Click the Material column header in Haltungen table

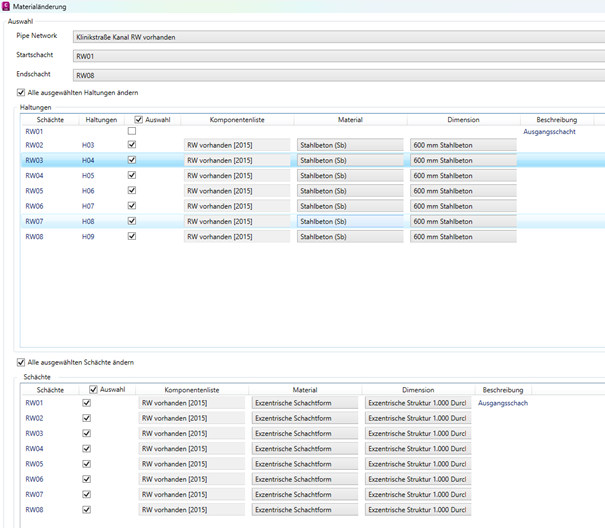click(350, 120)
